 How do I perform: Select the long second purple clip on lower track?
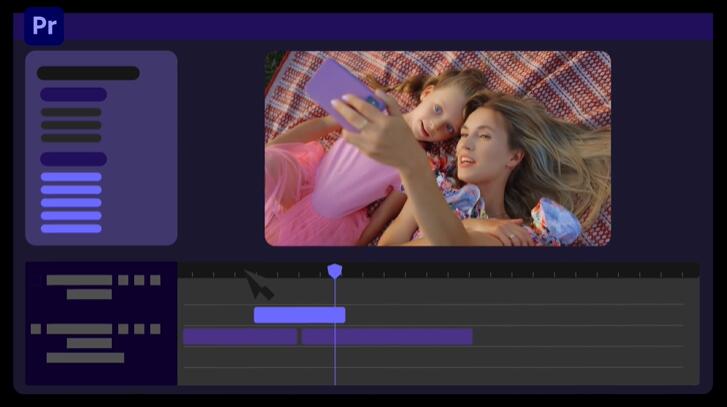coord(387,337)
